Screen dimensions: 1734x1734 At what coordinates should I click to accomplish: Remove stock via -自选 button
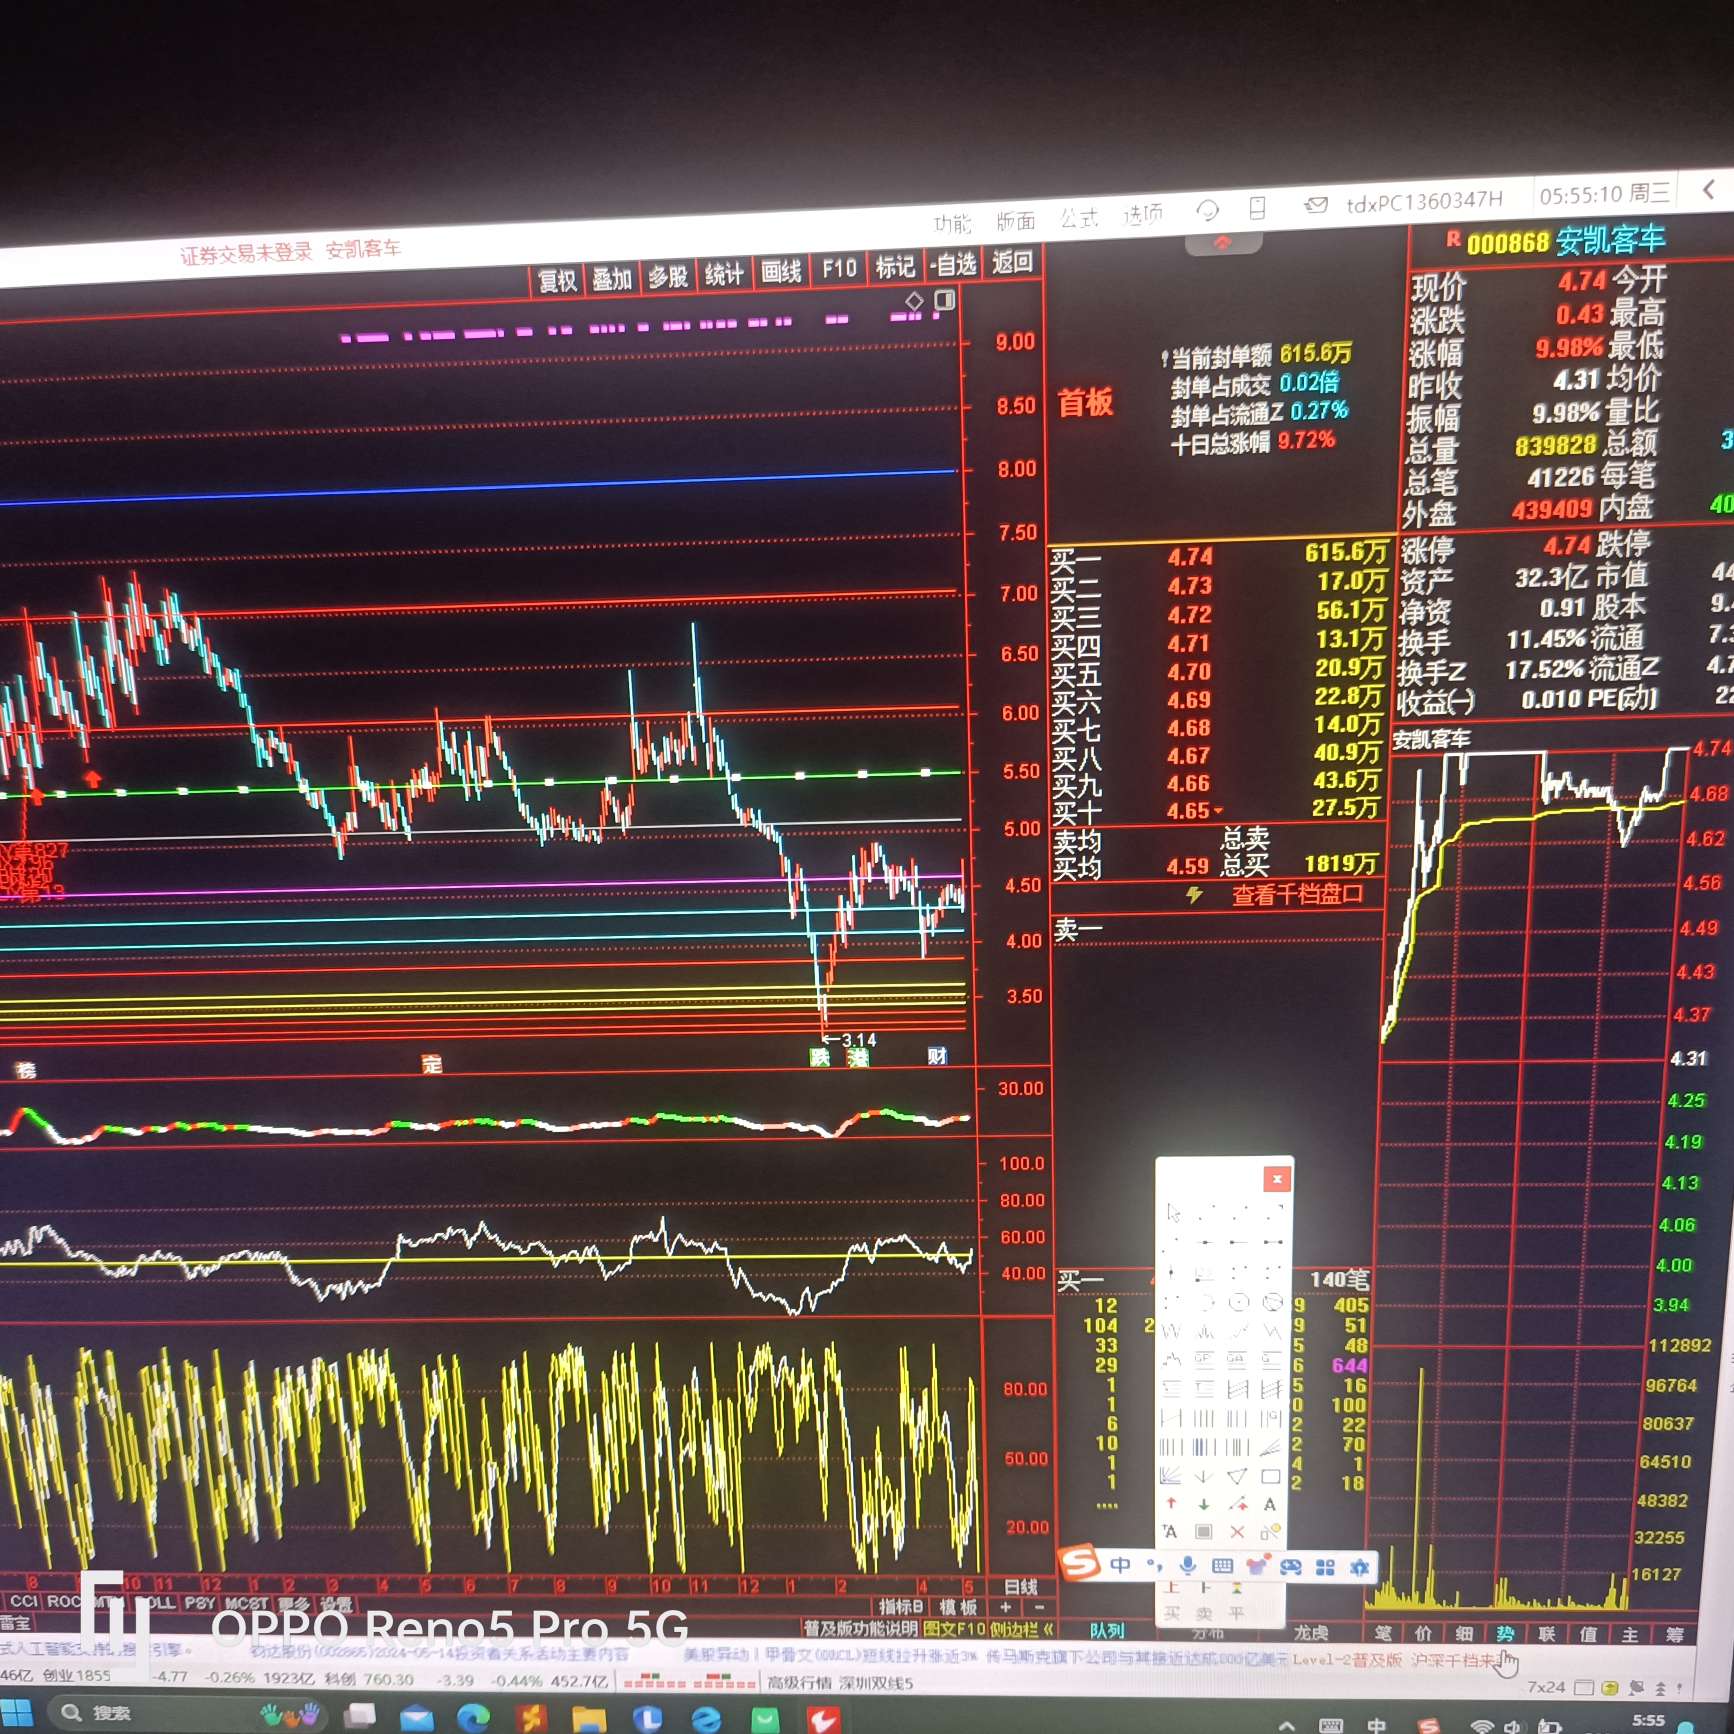click(x=952, y=264)
